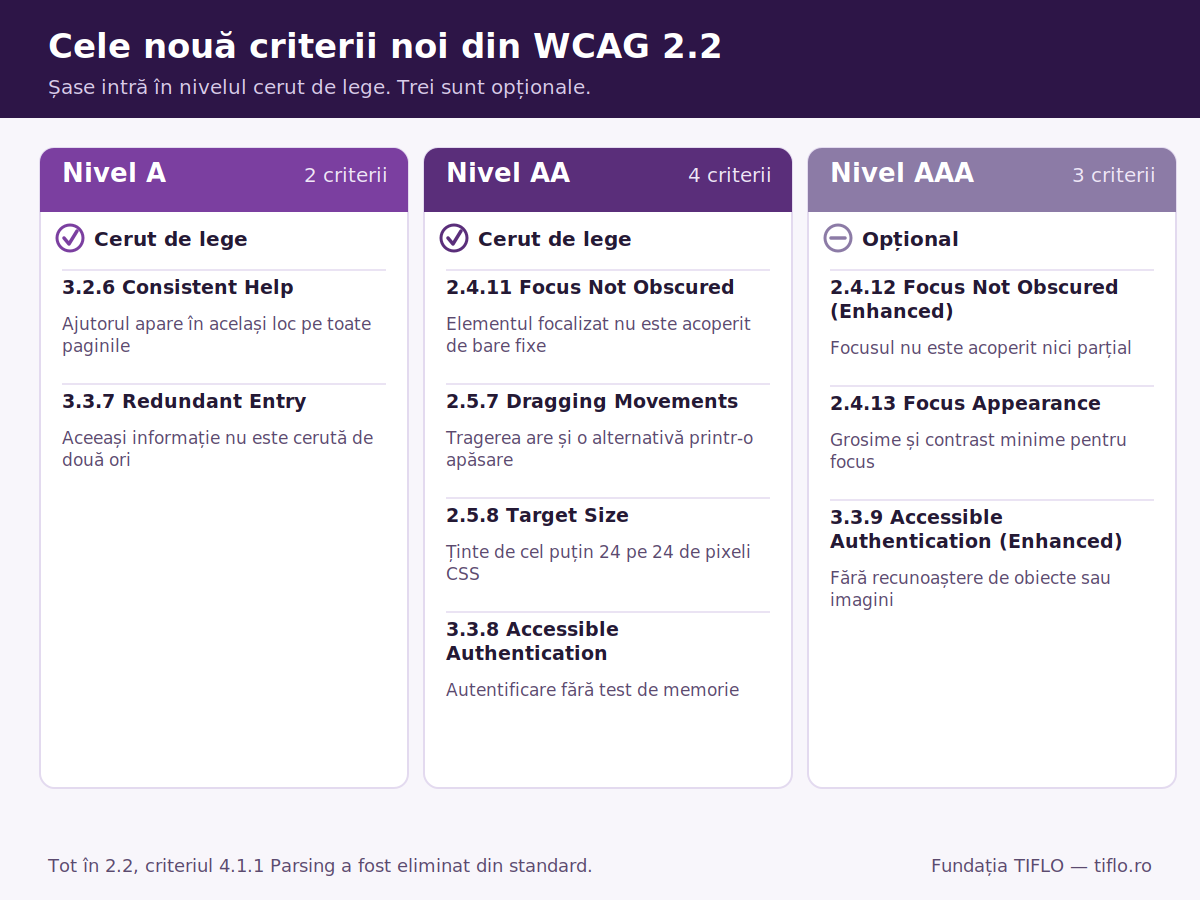
Task: Click description 'Ajutorul apare în același loc'
Action: (216, 335)
